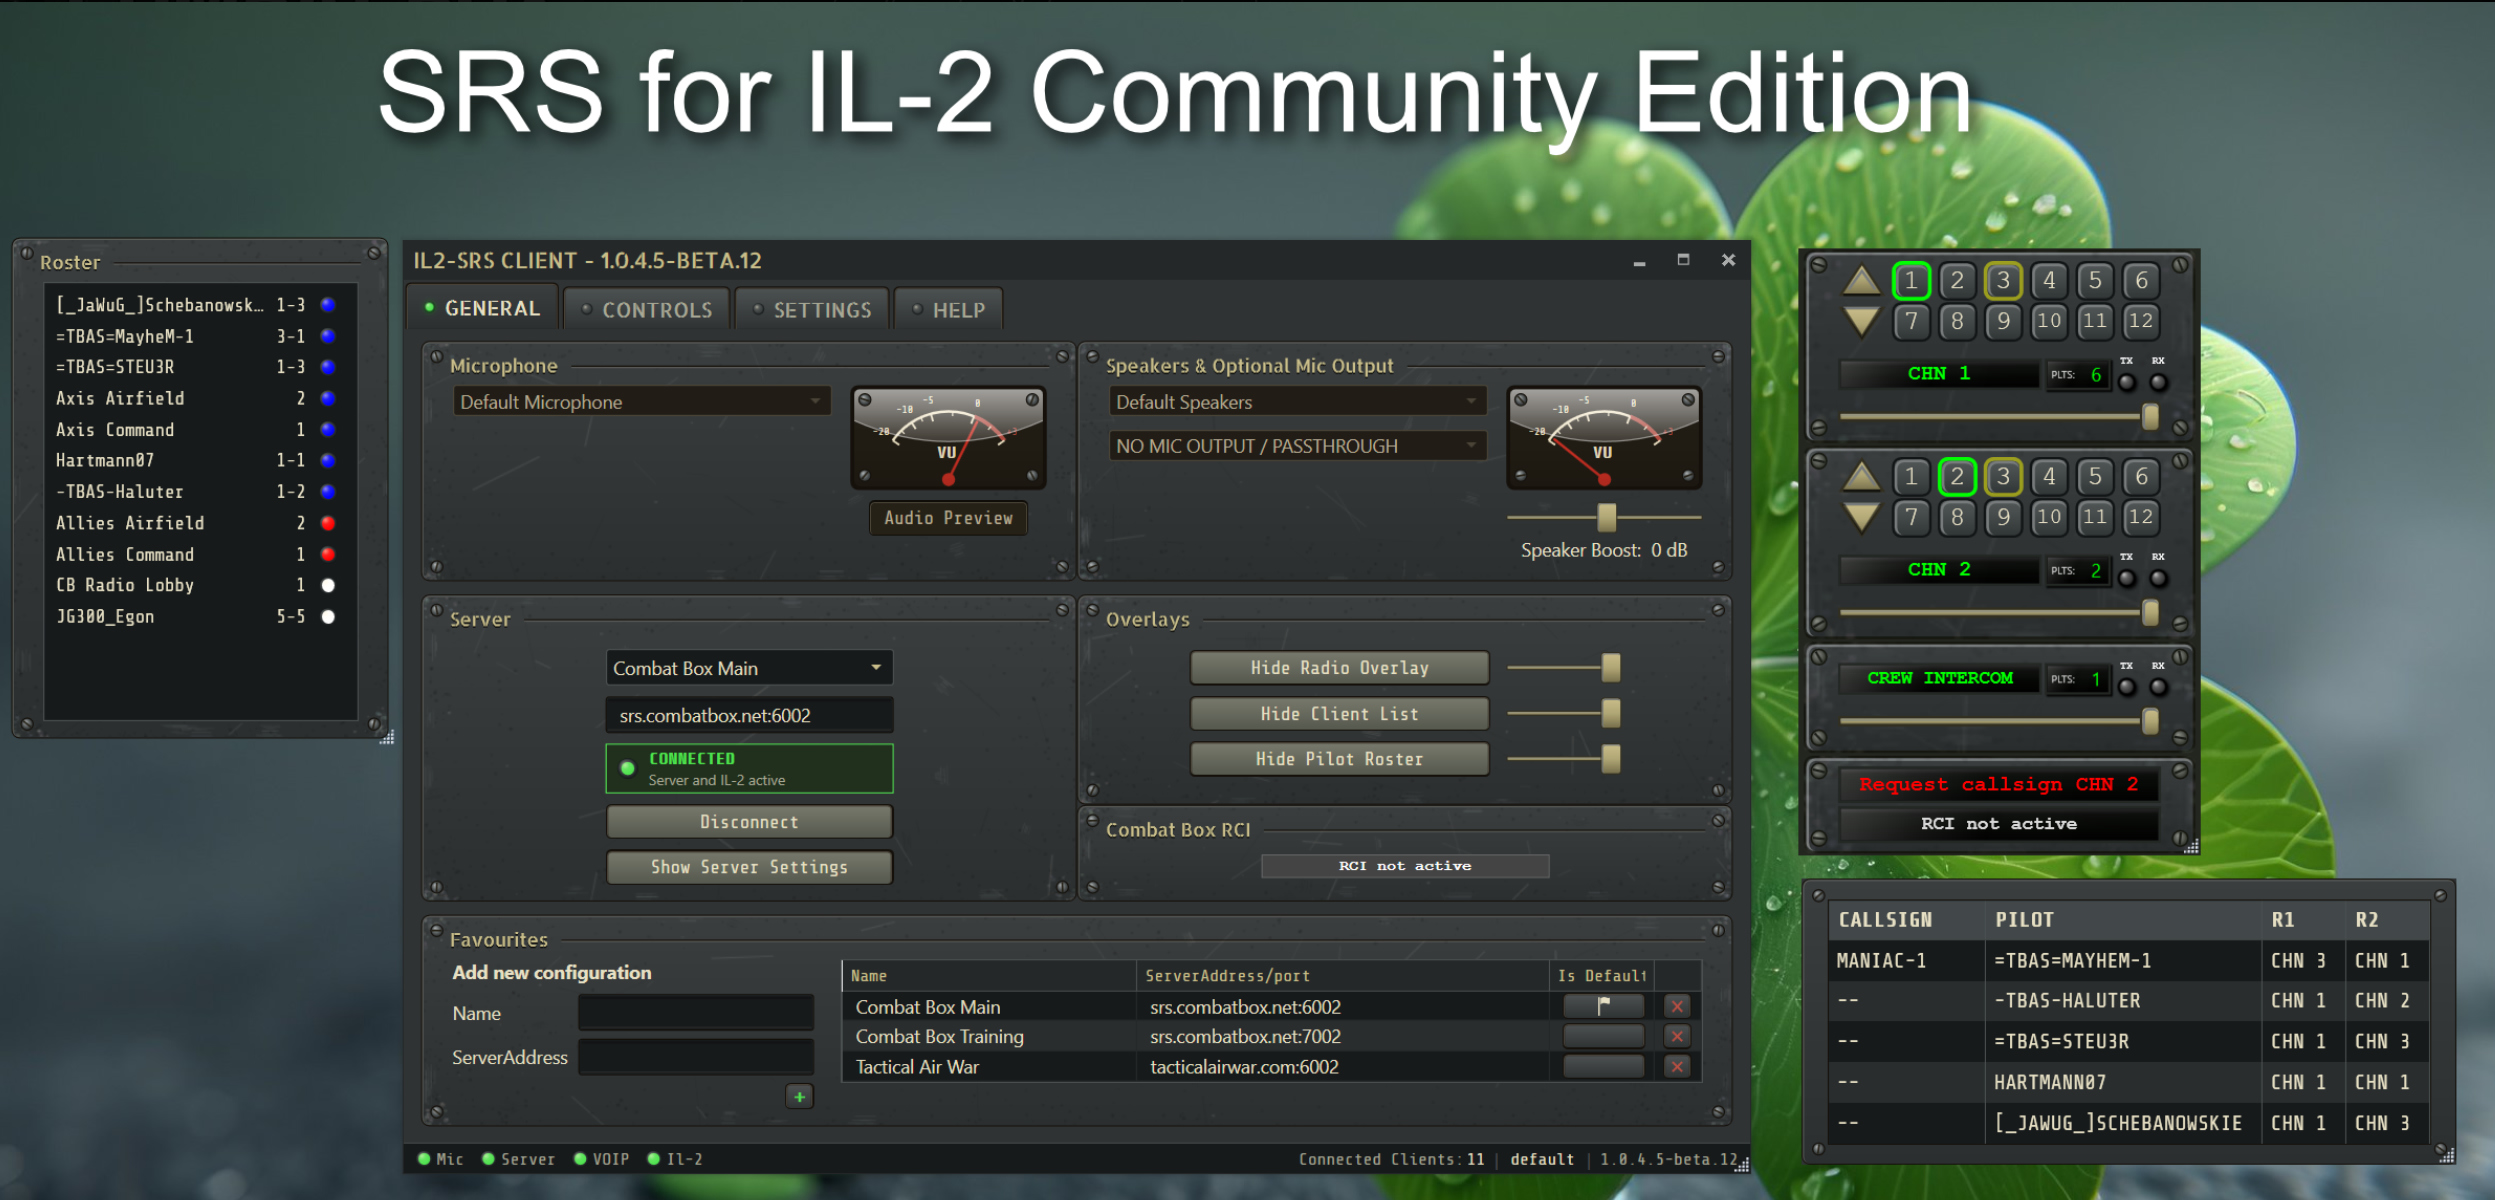Click the up arrow on radio 1 panel

coord(1861,280)
